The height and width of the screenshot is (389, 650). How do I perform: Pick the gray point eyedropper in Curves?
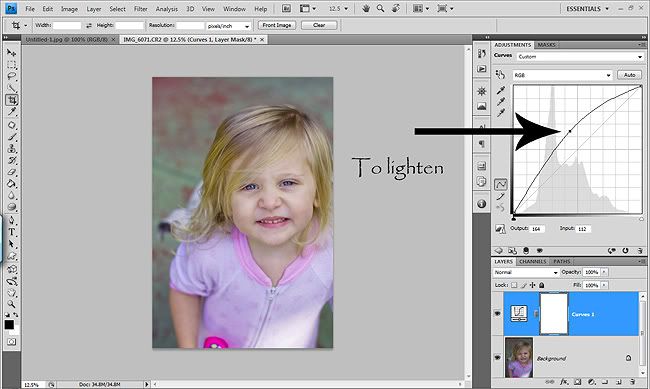pyautogui.click(x=501, y=102)
